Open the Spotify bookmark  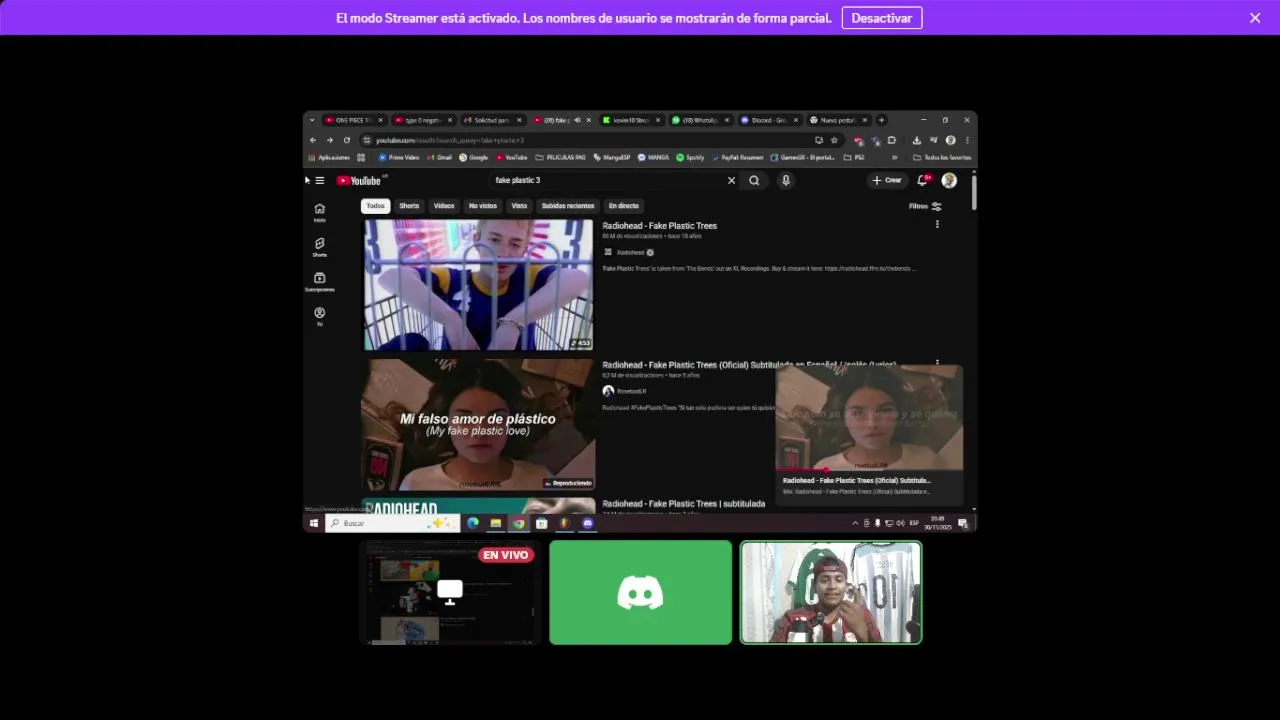point(690,157)
